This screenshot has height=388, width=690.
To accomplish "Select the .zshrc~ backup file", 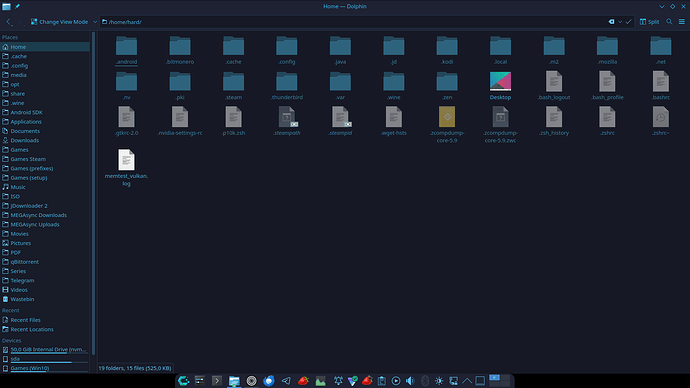I will pos(661,122).
